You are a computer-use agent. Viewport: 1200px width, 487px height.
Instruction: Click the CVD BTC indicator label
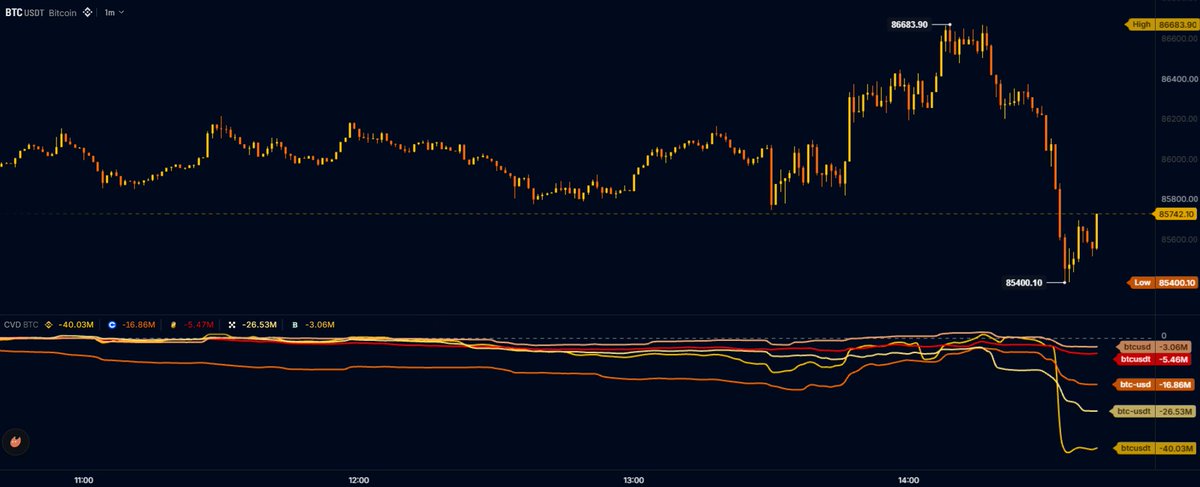click(x=21, y=325)
